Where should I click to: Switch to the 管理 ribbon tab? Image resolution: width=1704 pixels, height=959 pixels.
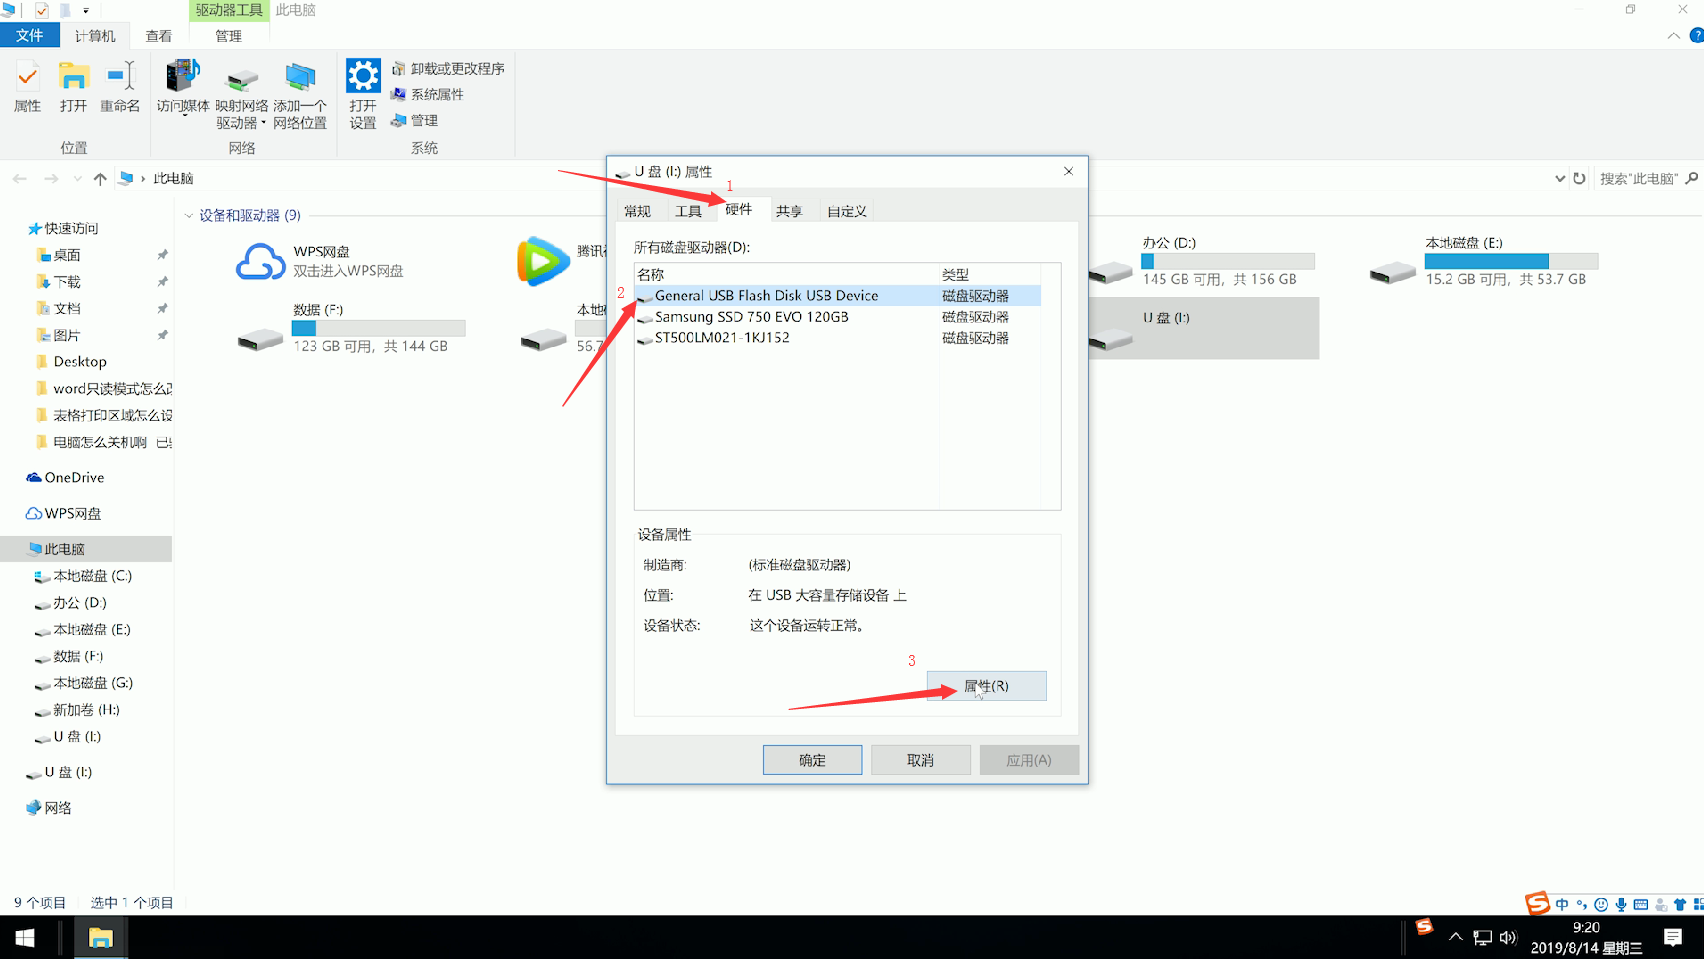click(x=228, y=35)
